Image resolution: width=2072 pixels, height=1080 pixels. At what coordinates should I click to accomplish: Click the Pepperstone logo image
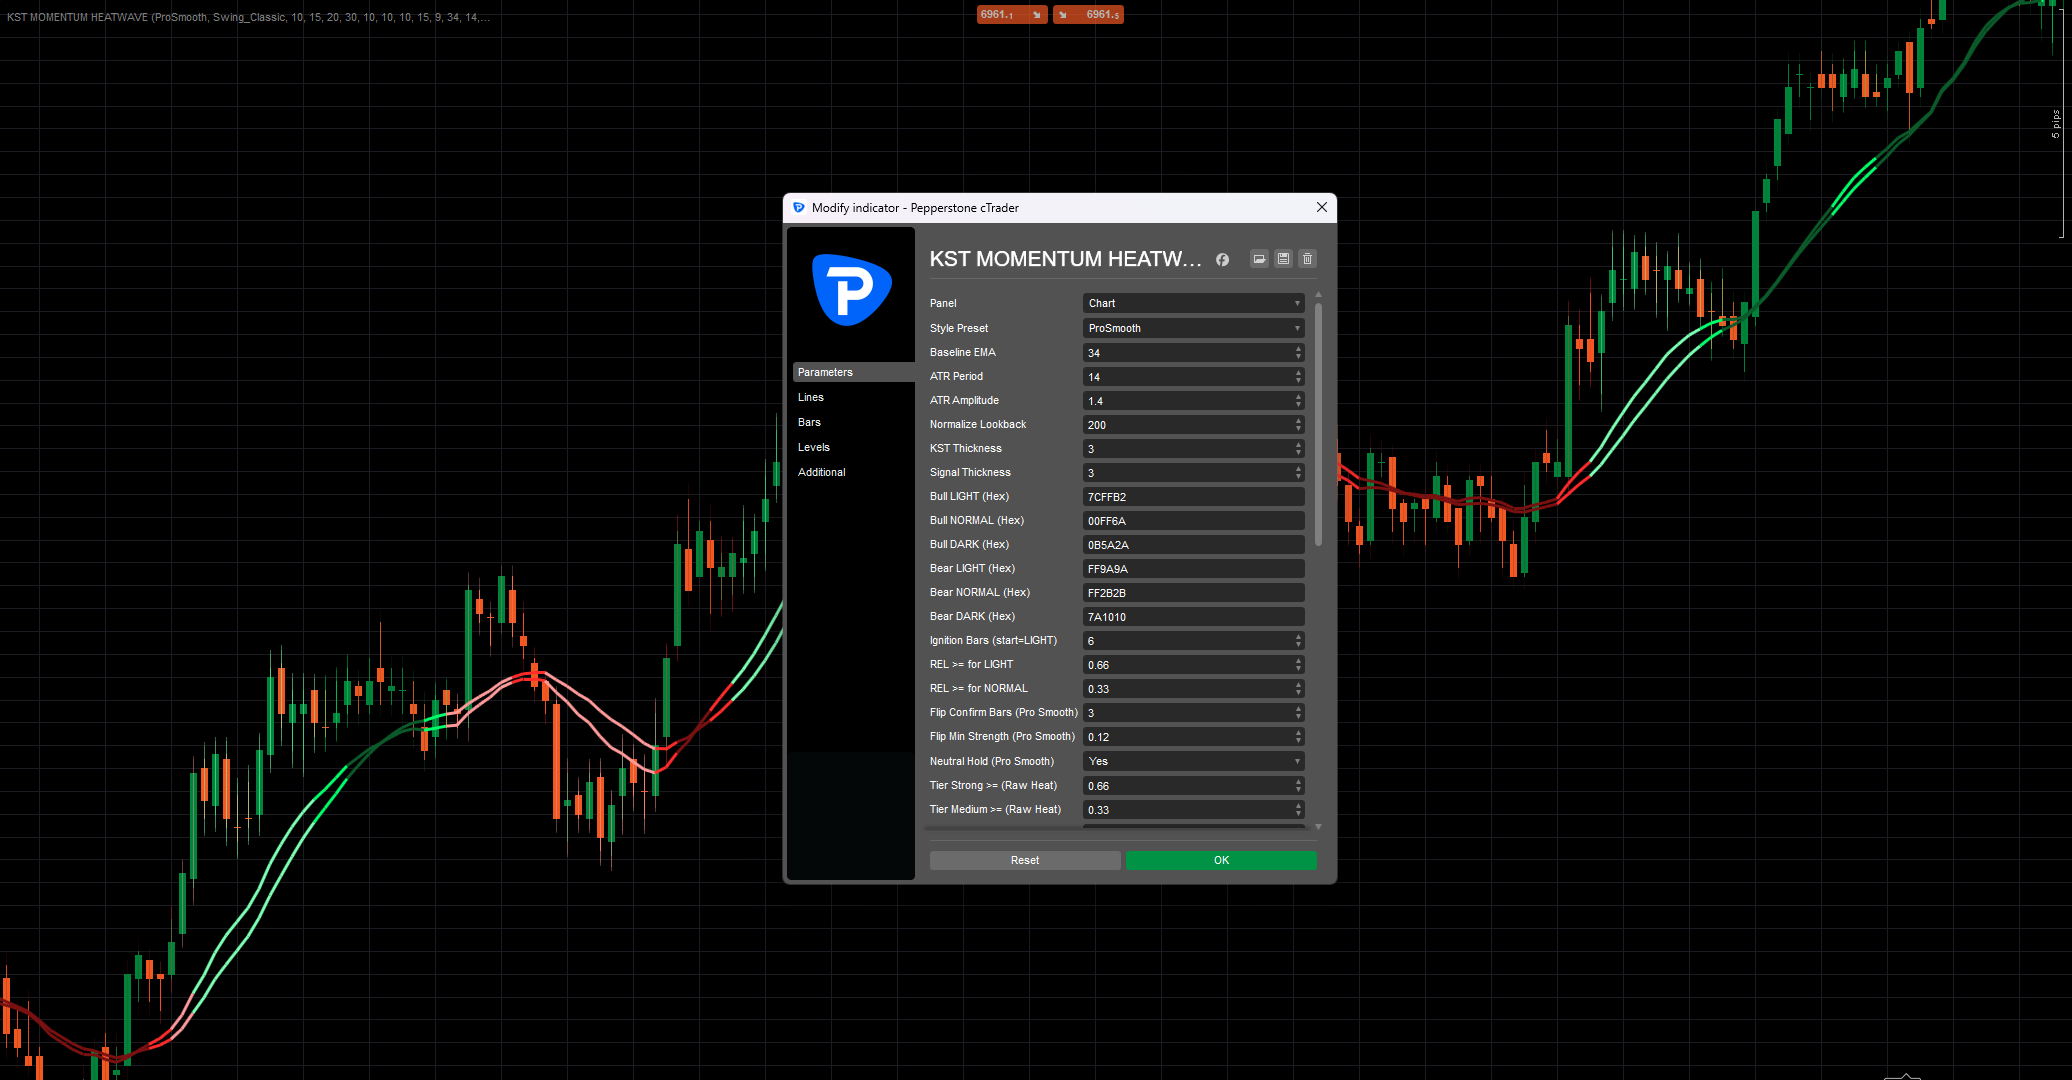click(x=851, y=290)
